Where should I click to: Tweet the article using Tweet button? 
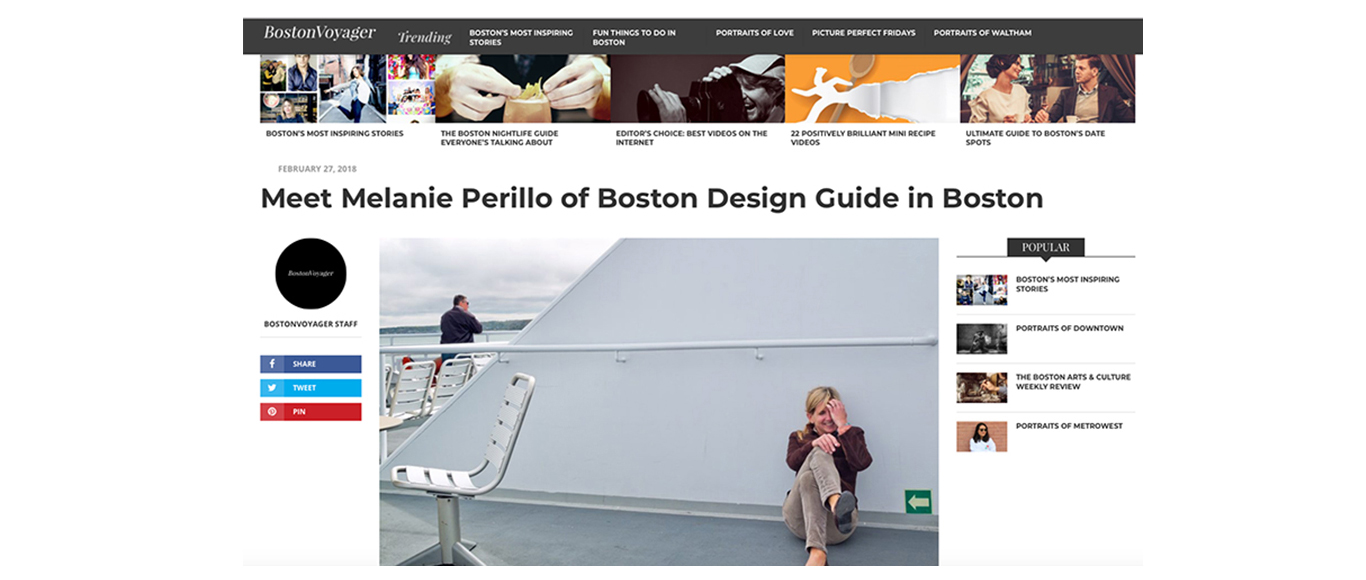tap(310, 388)
